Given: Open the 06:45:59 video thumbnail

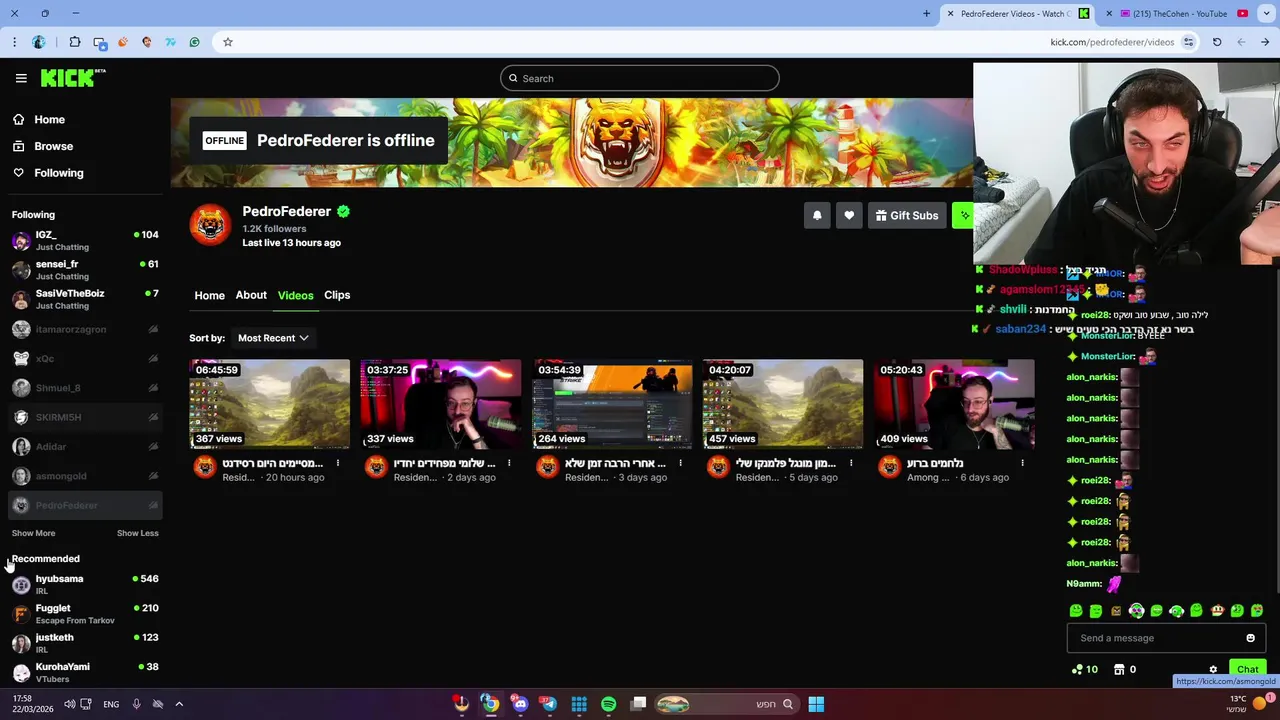Looking at the screenshot, I should pos(270,404).
